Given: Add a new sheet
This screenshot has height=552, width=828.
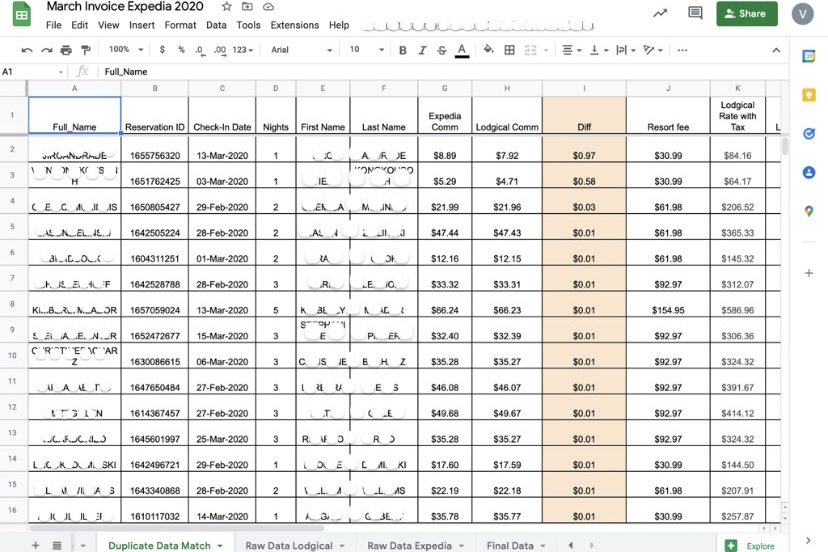Looking at the screenshot, I should (x=35, y=545).
